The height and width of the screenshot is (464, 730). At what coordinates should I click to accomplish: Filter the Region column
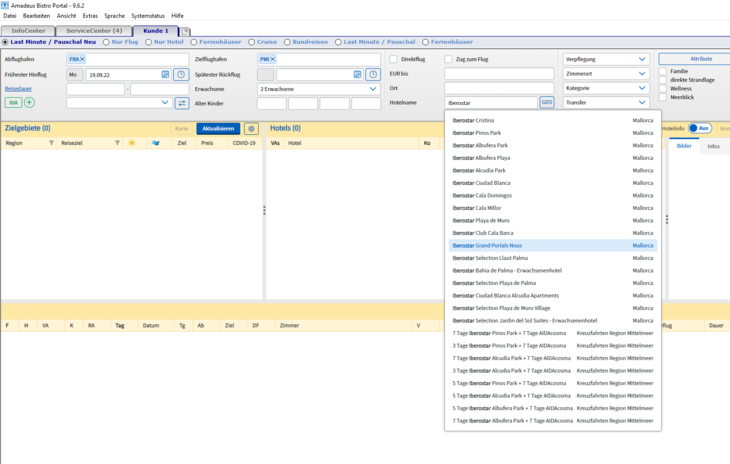click(x=51, y=143)
